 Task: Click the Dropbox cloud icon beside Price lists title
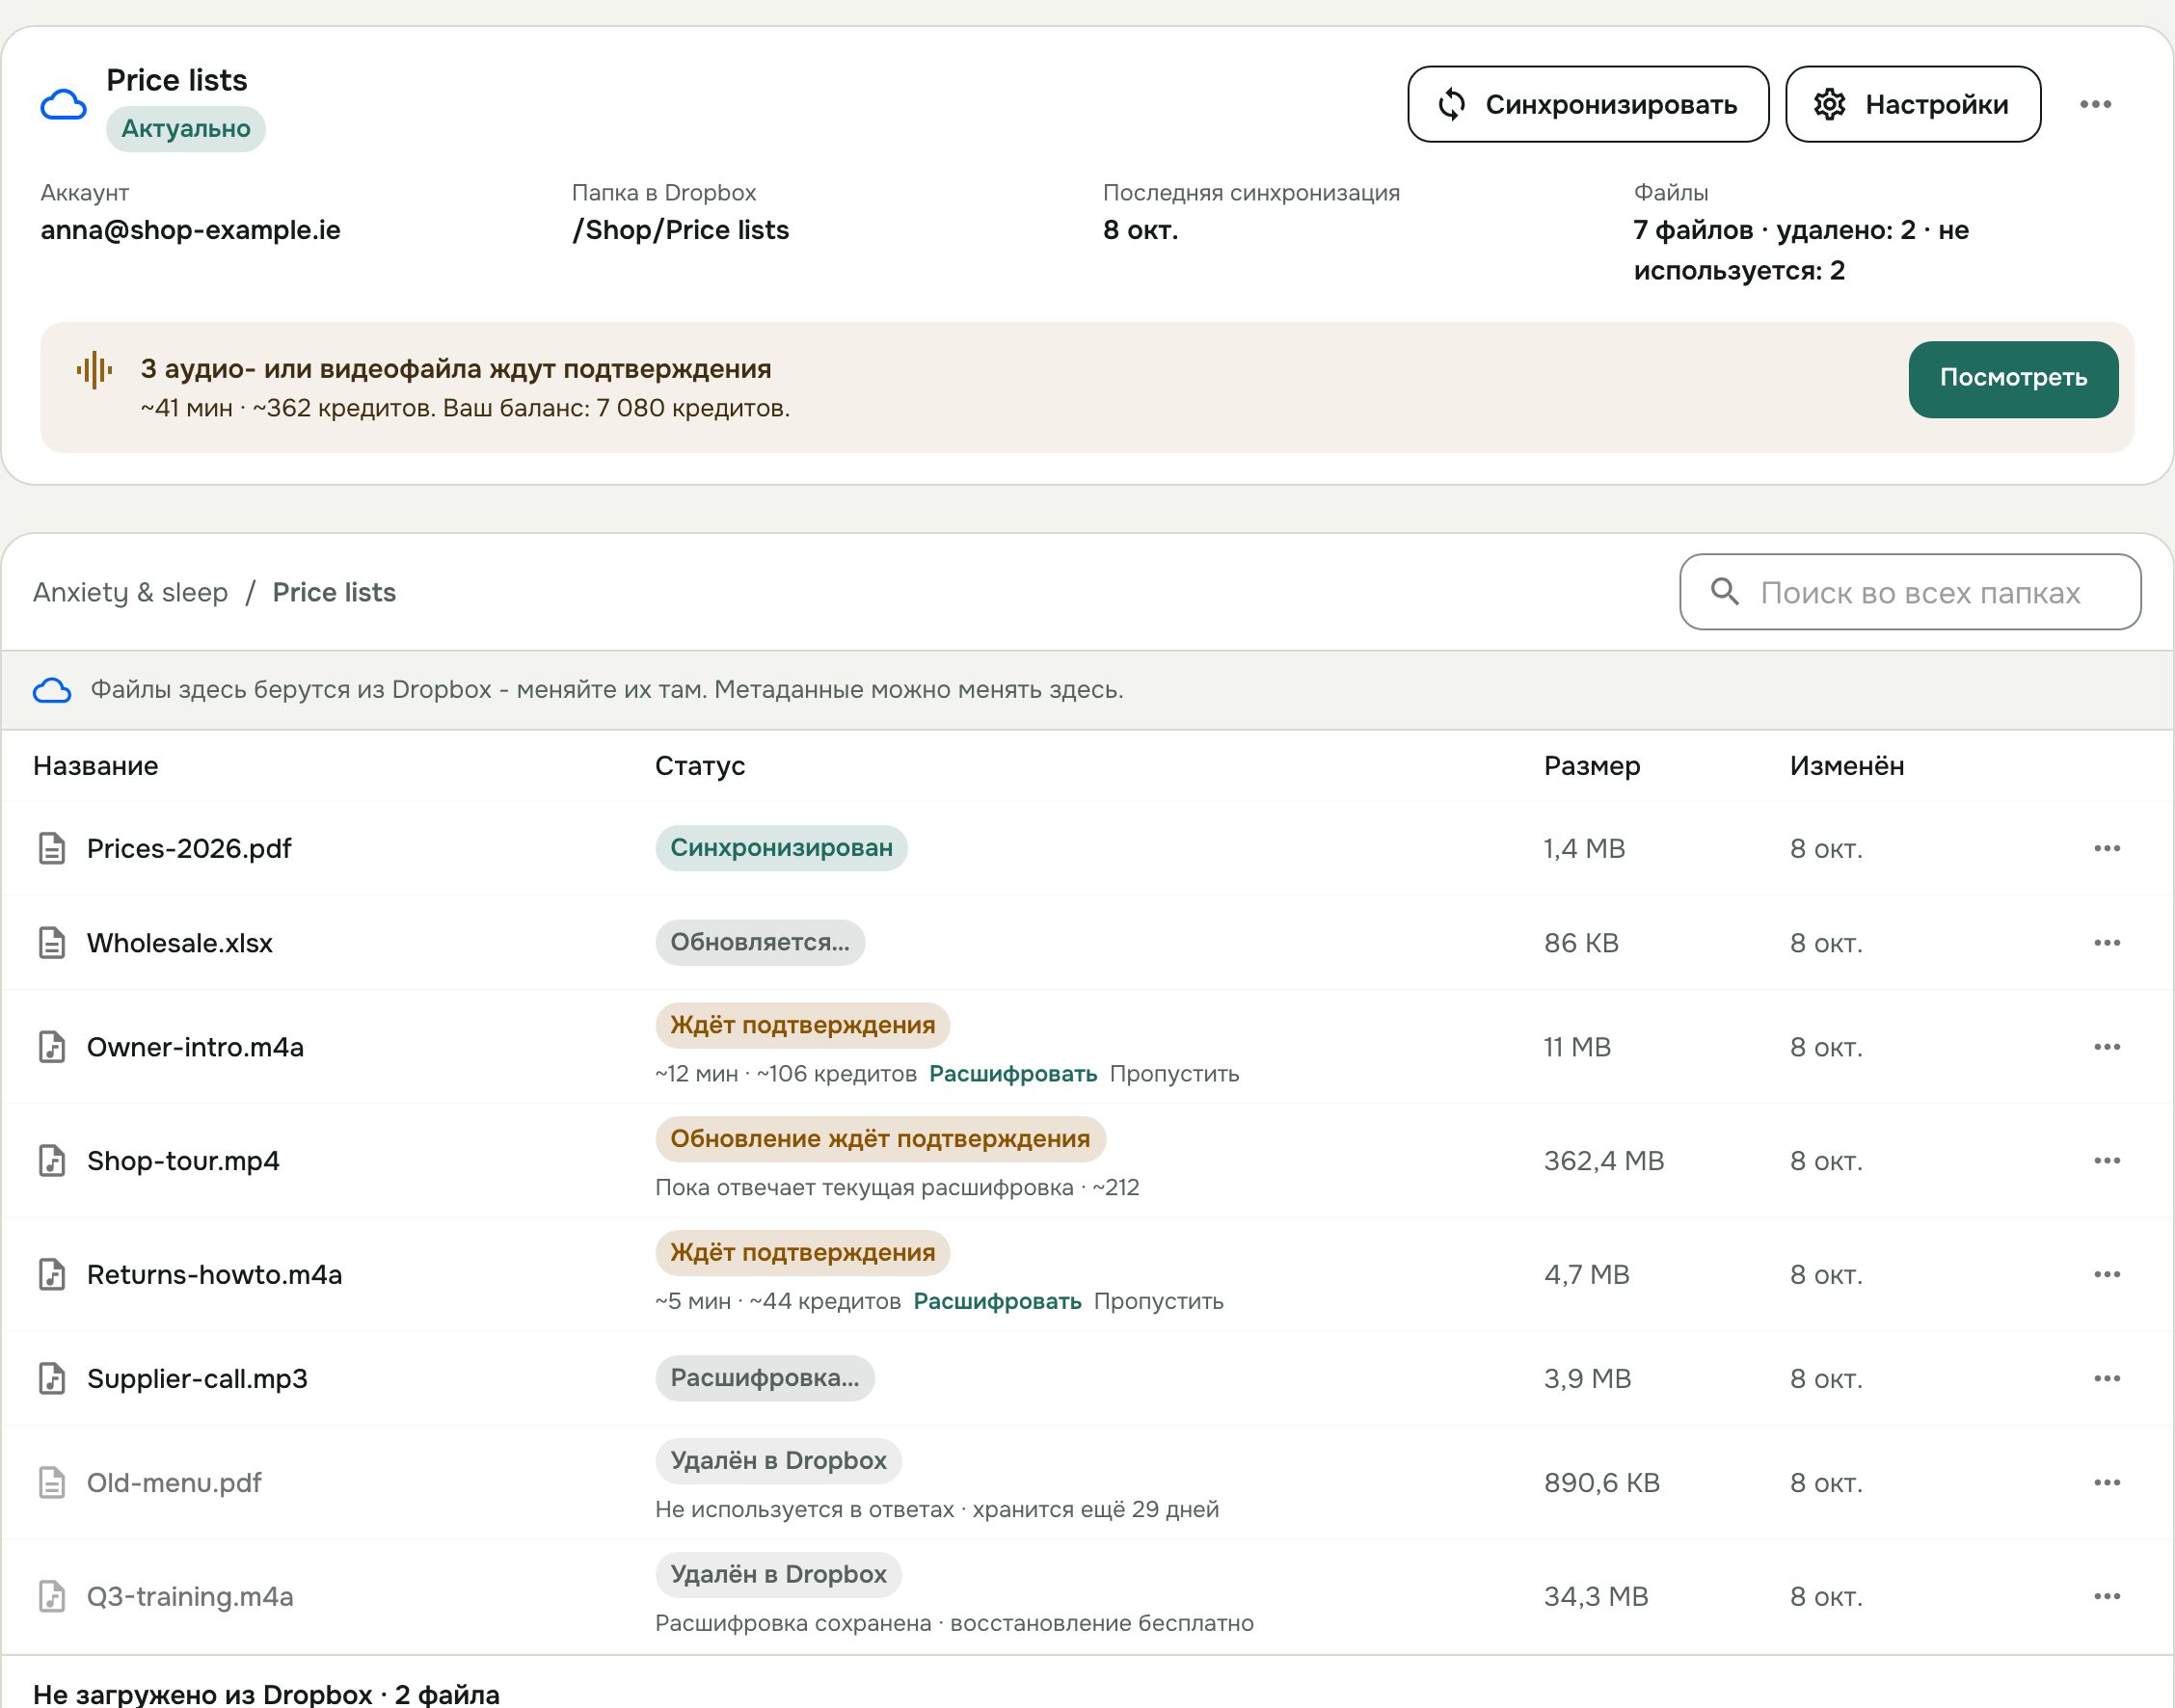pyautogui.click(x=63, y=104)
